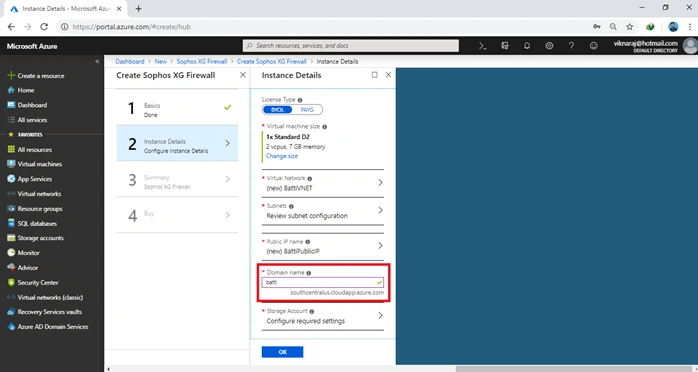This screenshot has height=372, width=698.
Task: Click OK button
Action: click(x=282, y=352)
